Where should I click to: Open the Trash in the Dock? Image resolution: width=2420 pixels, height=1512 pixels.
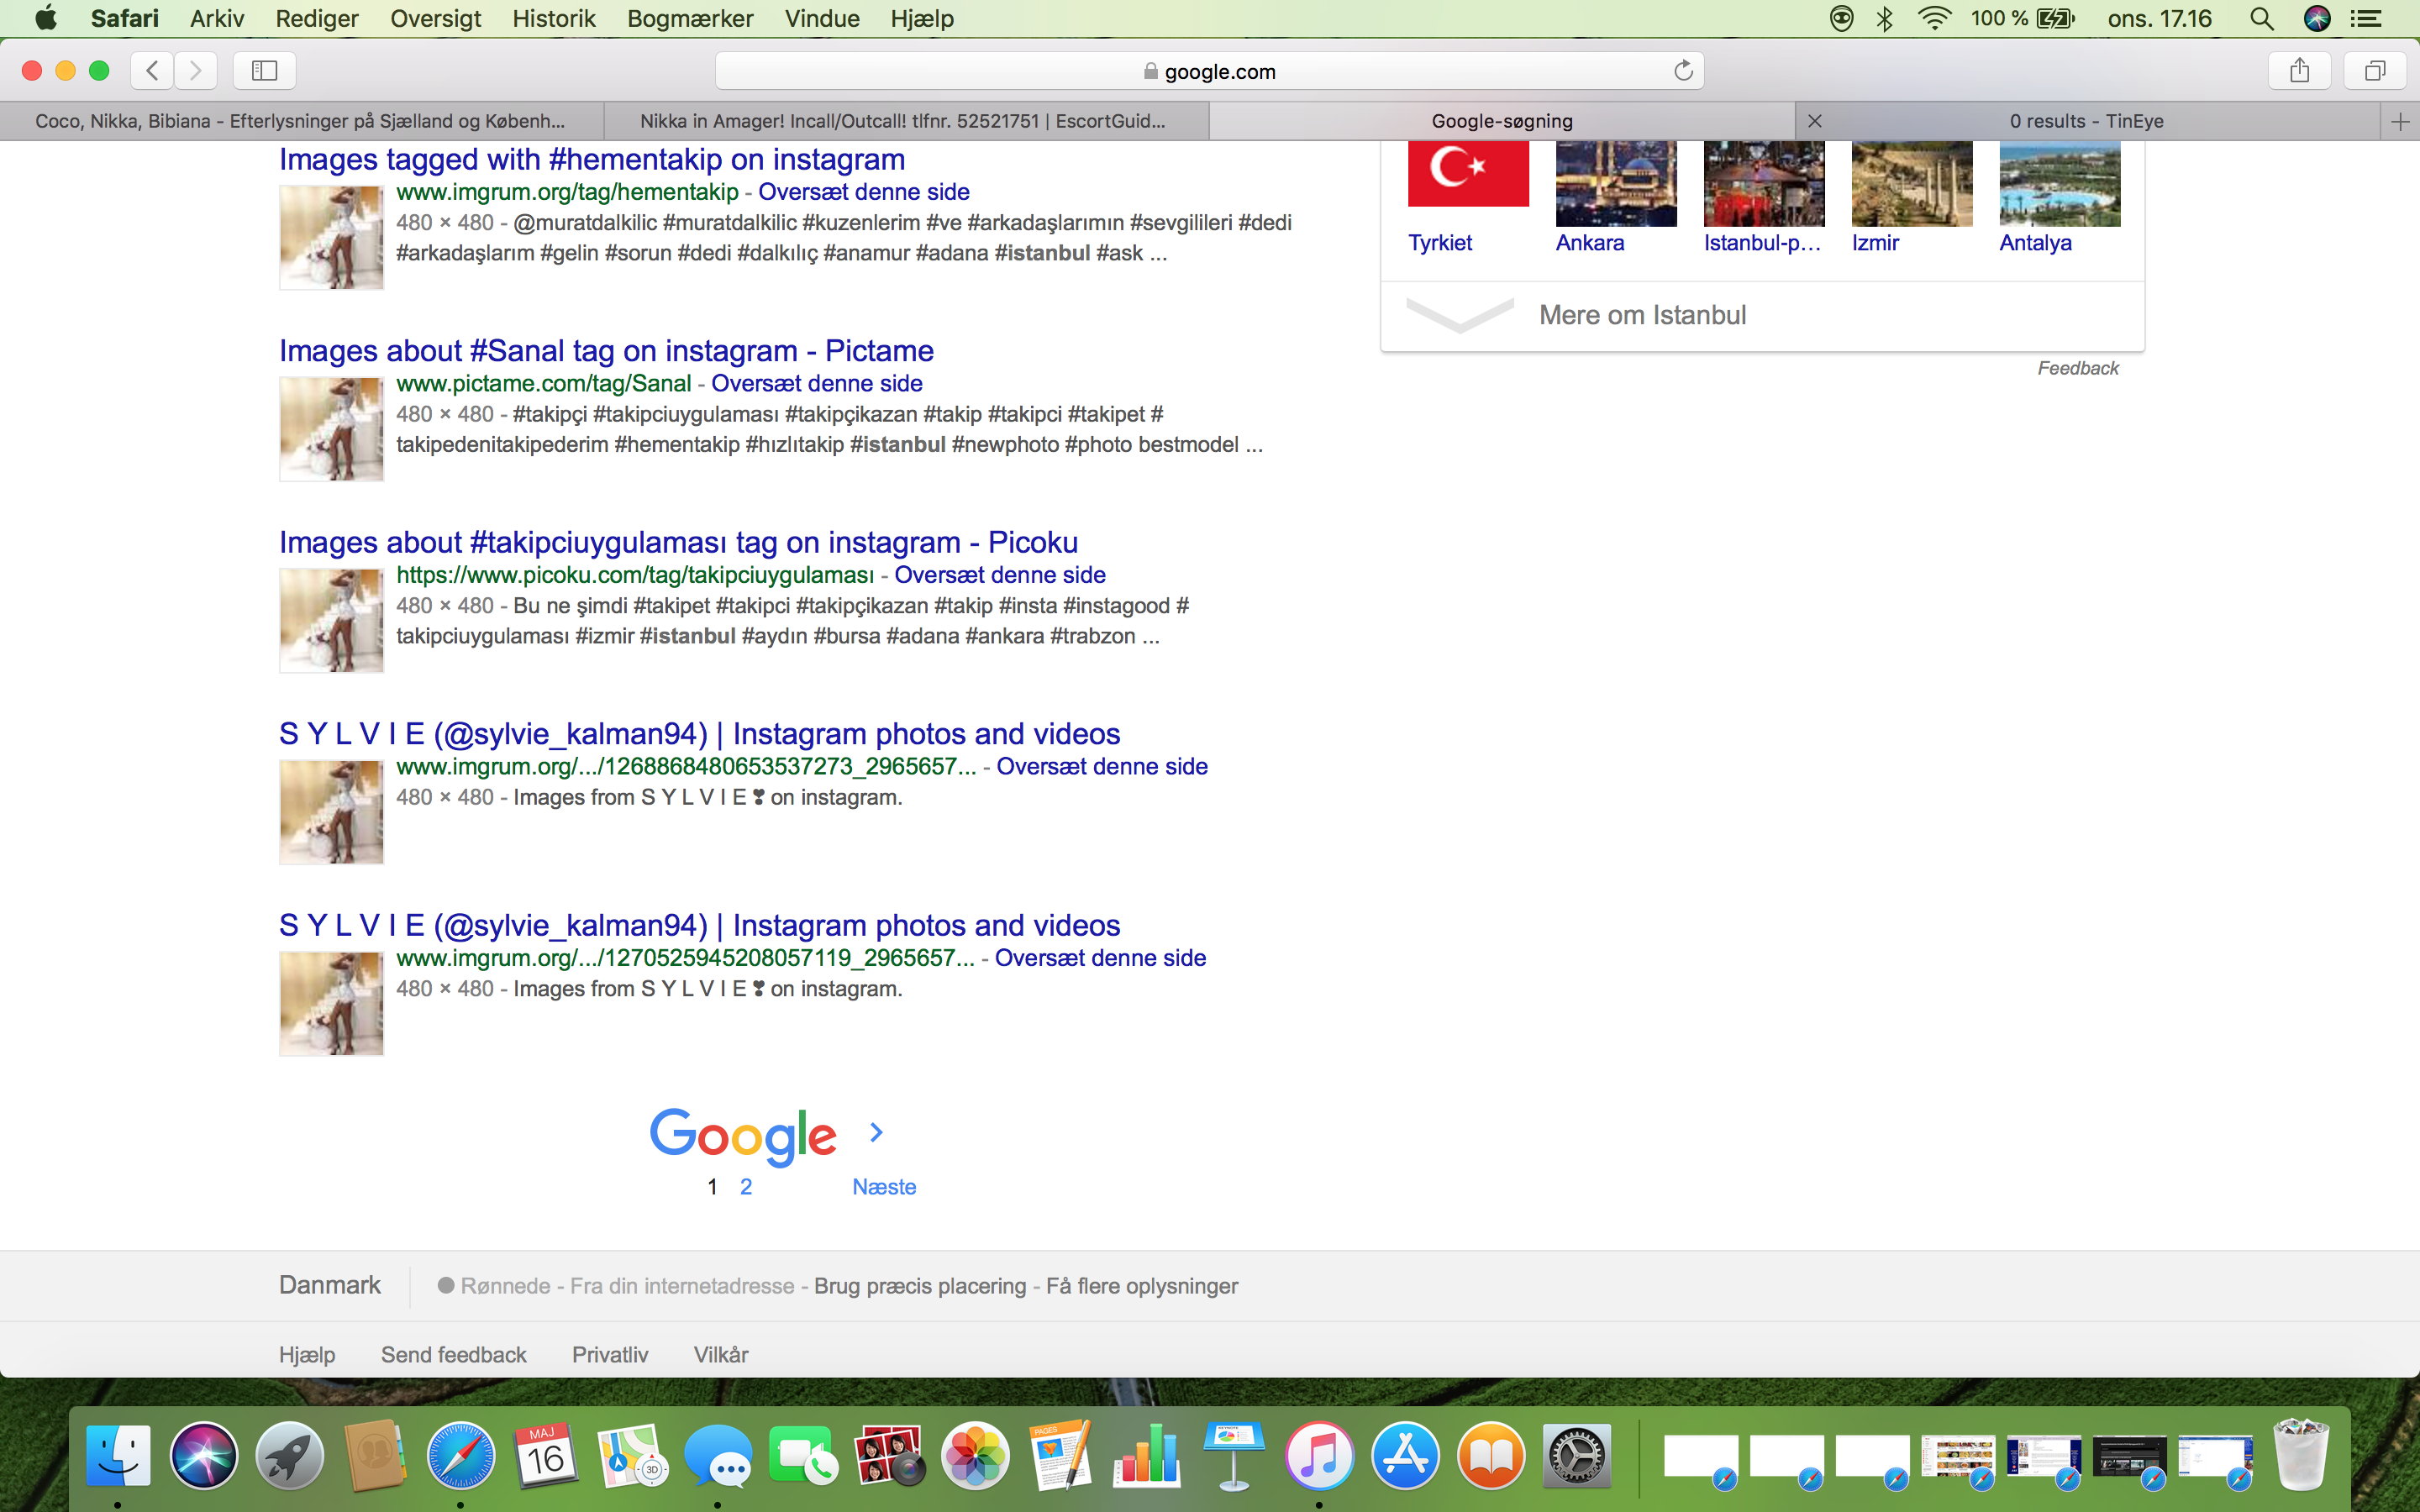(2300, 1455)
